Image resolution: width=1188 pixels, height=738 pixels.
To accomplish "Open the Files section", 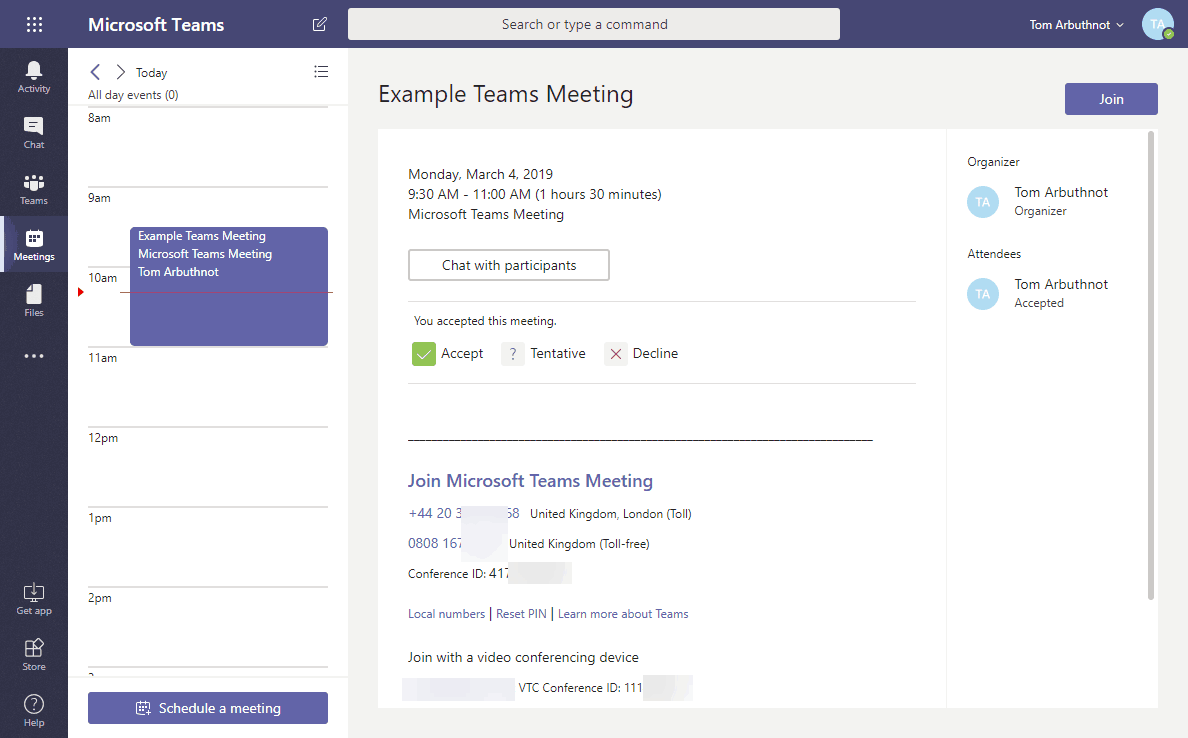I will pos(33,298).
